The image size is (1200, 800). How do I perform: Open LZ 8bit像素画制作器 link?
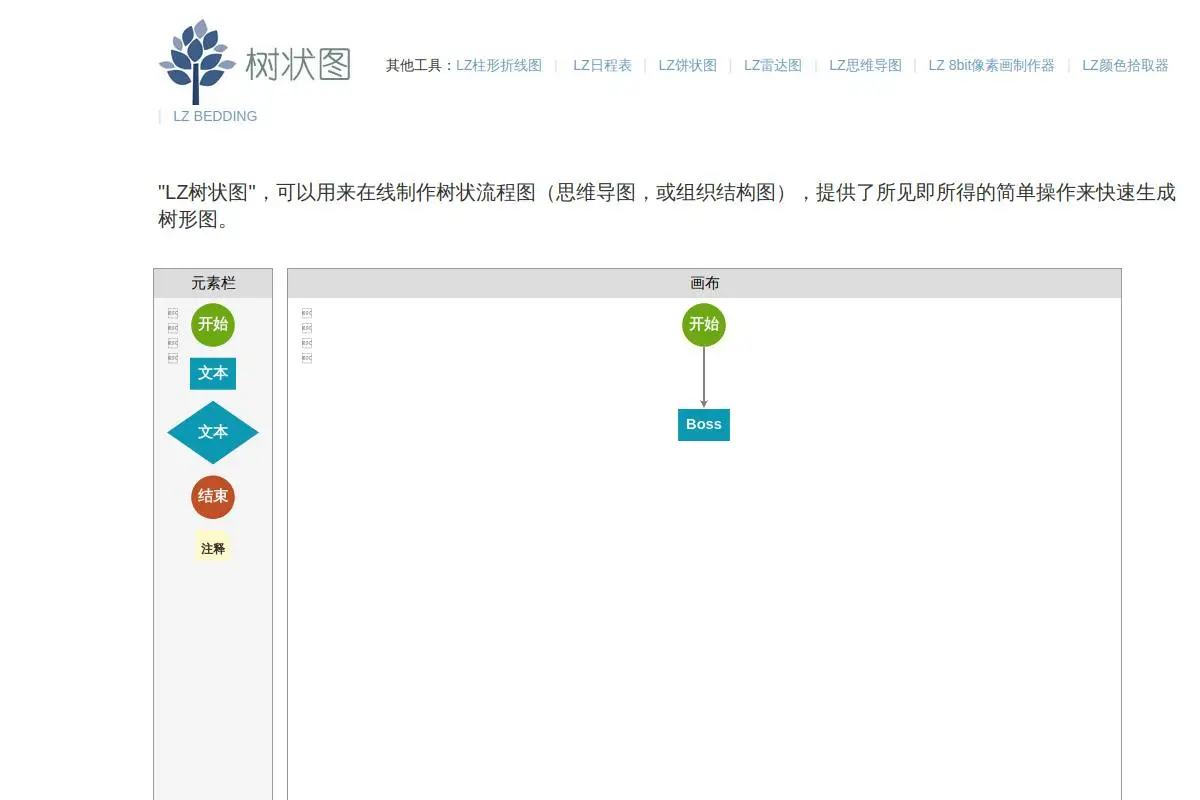[991, 65]
